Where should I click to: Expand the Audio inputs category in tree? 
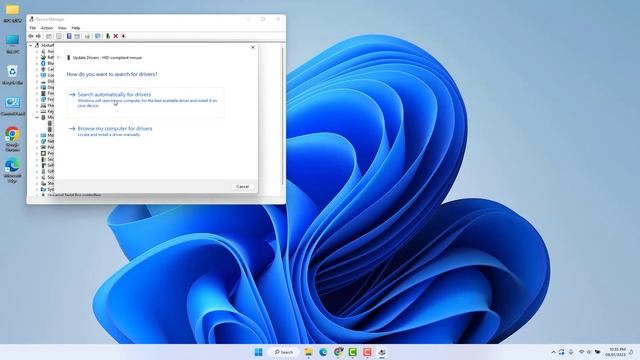[x=37, y=51]
